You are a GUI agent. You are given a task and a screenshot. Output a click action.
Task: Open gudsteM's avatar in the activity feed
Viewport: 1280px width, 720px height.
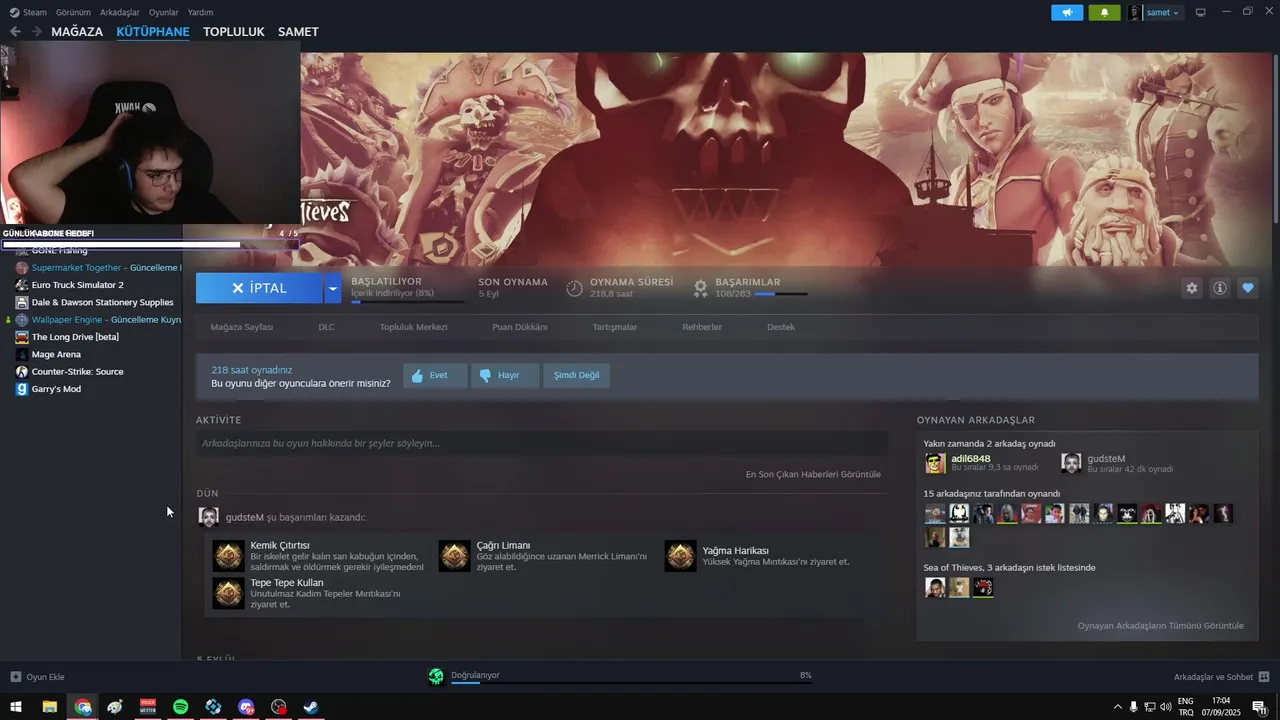click(x=208, y=517)
